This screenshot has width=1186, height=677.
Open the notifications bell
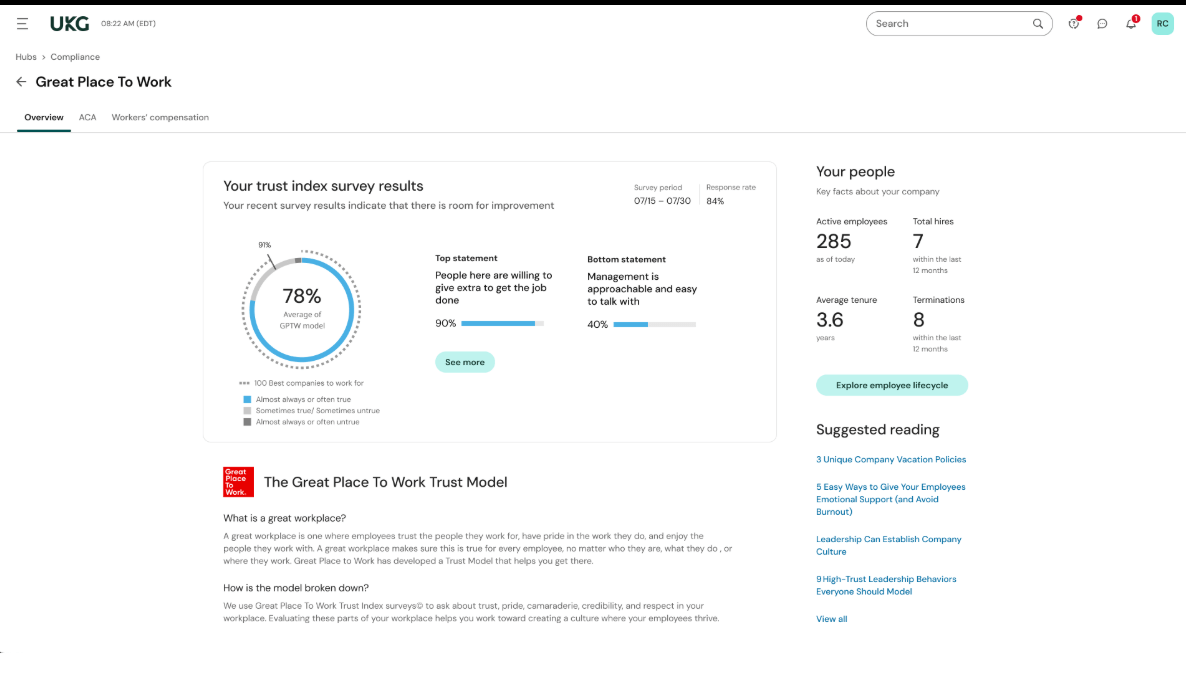pos(1131,23)
